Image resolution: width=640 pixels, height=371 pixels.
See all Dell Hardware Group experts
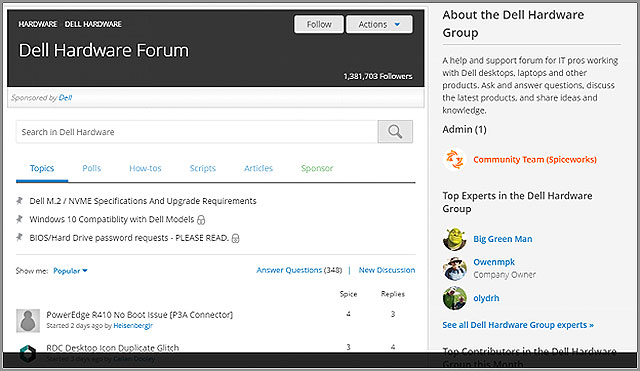pos(518,325)
